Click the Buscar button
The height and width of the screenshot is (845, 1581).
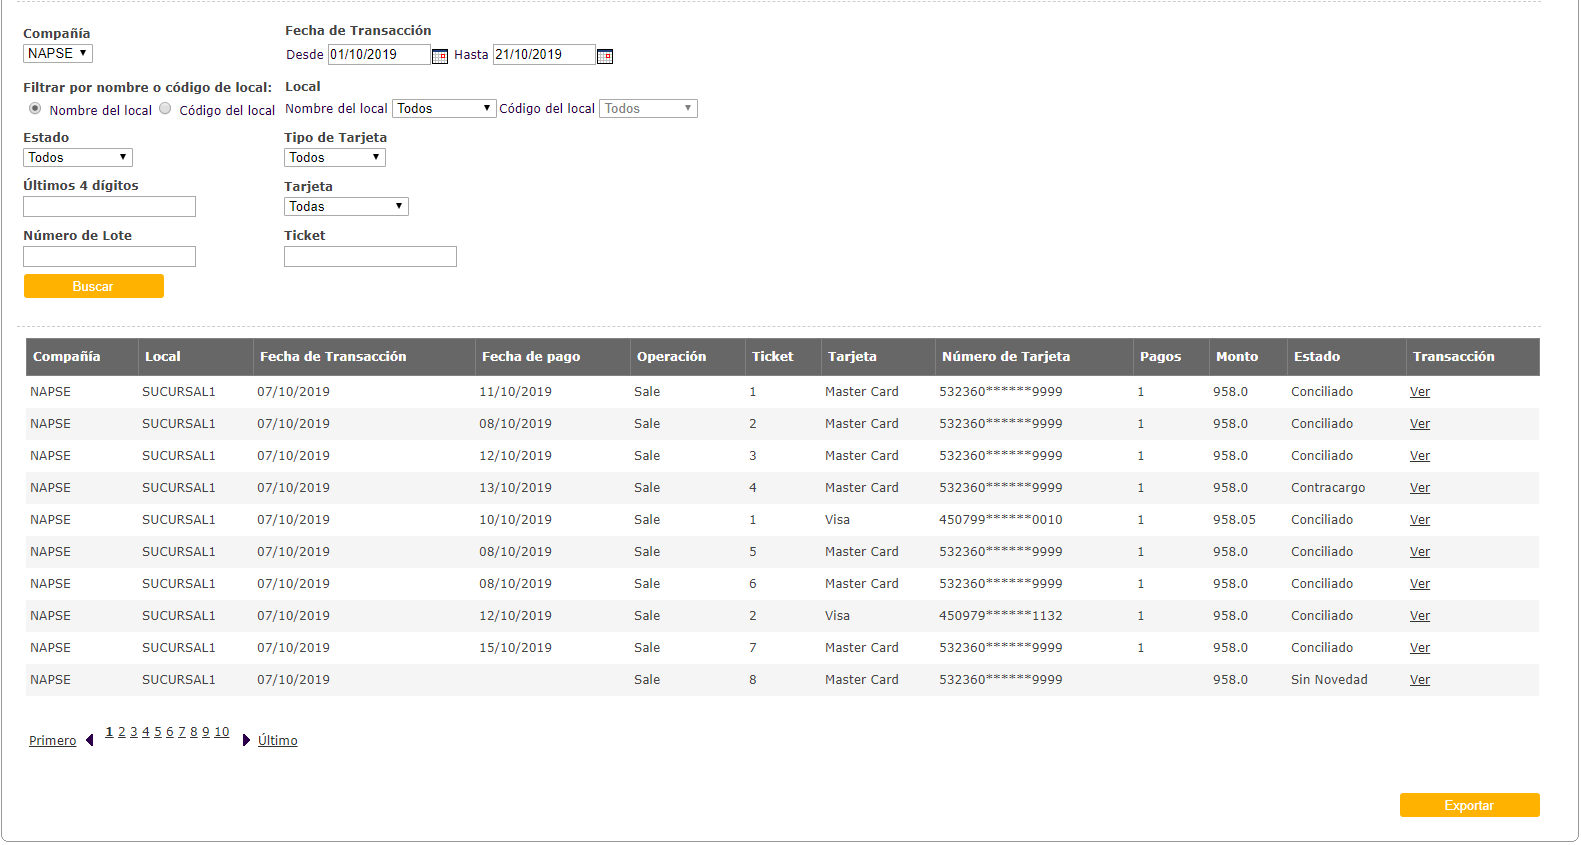94,287
